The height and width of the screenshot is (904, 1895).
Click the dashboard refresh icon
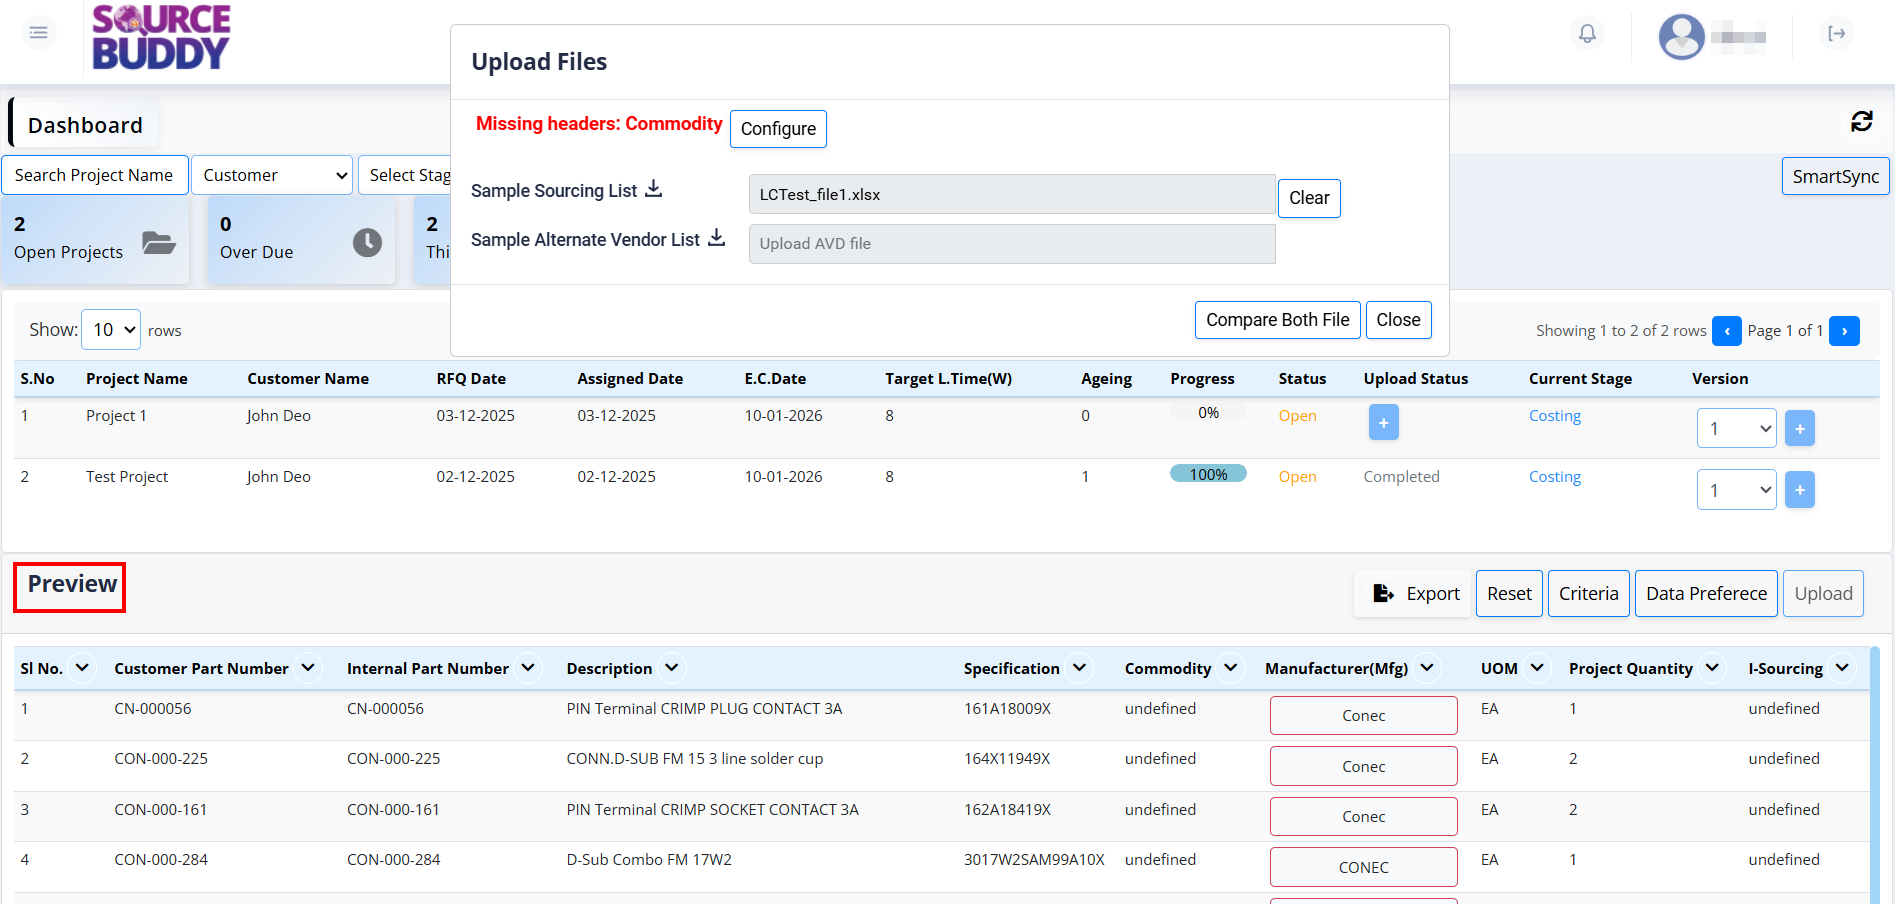(1861, 122)
